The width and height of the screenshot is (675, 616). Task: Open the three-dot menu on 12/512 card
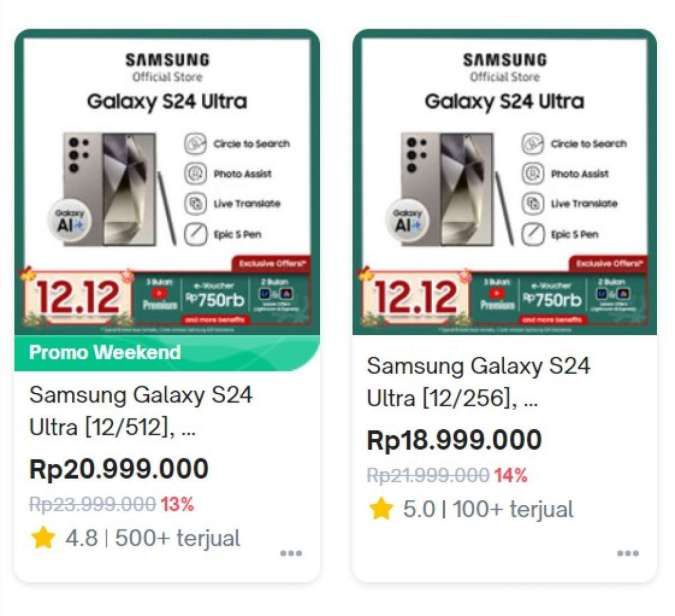(291, 553)
